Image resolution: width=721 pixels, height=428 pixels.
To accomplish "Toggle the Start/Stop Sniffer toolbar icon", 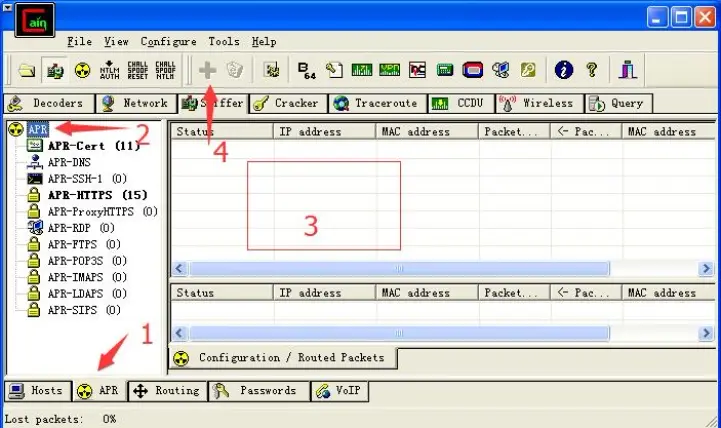I will point(55,70).
